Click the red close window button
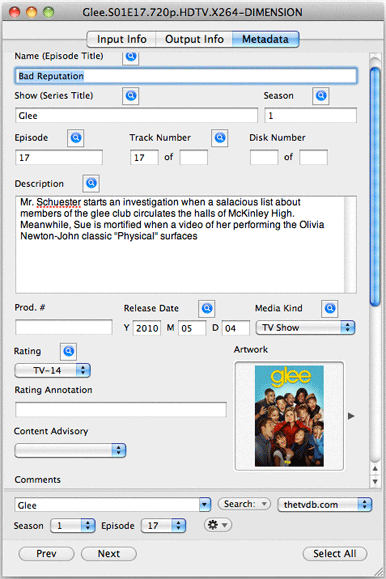 pos(14,13)
